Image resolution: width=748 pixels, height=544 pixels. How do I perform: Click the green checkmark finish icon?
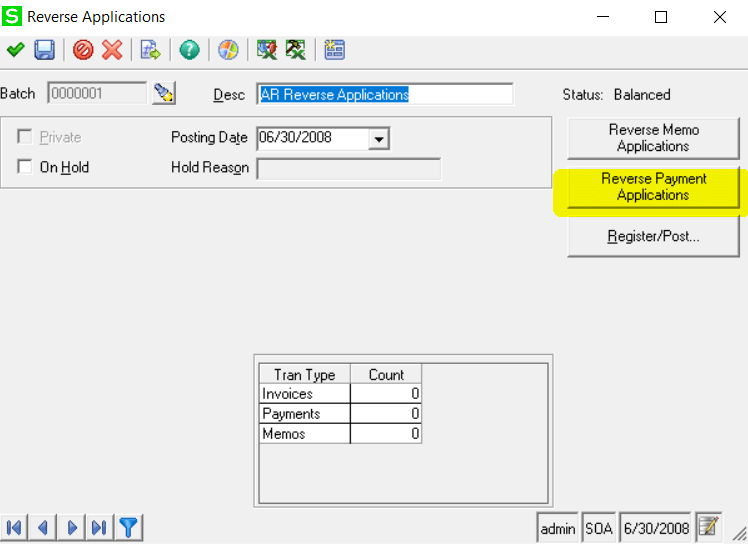(x=15, y=50)
